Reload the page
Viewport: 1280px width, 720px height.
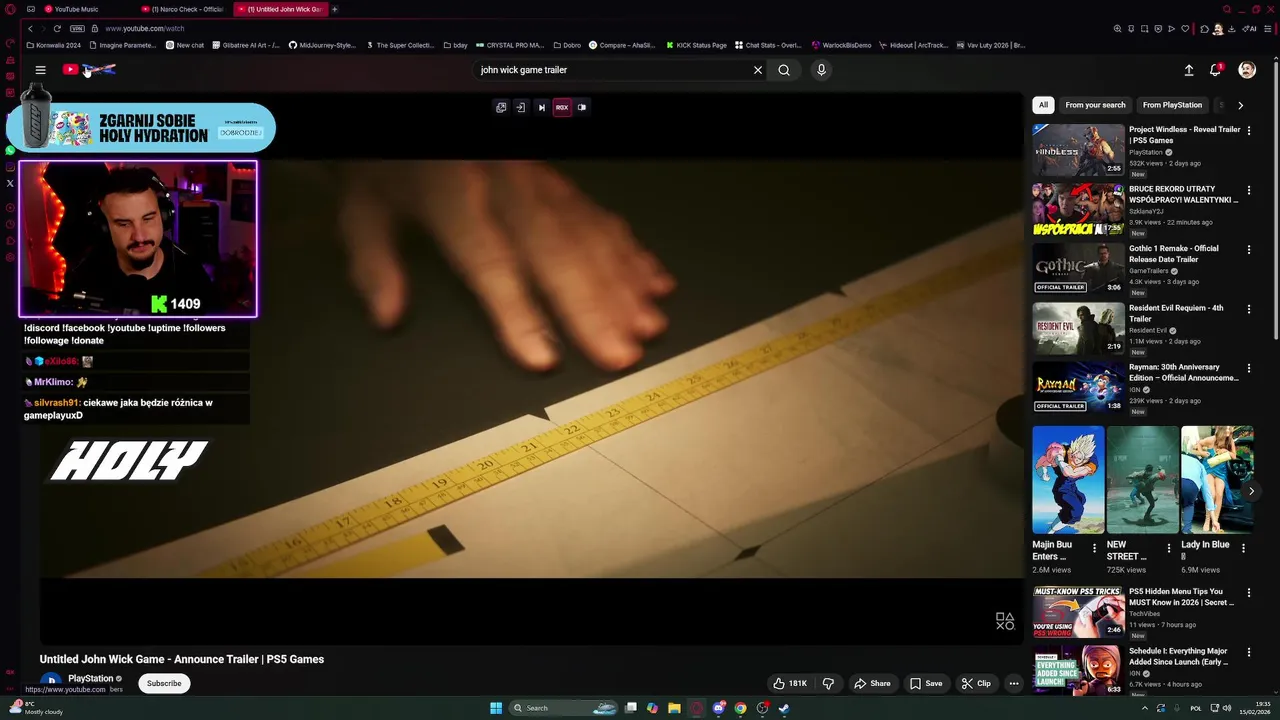pyautogui.click(x=57, y=29)
